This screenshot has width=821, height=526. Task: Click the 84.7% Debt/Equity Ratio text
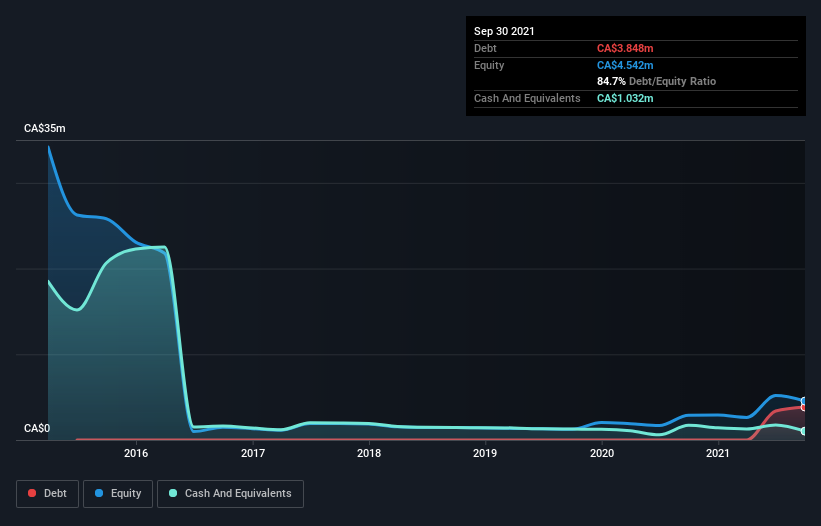(657, 81)
